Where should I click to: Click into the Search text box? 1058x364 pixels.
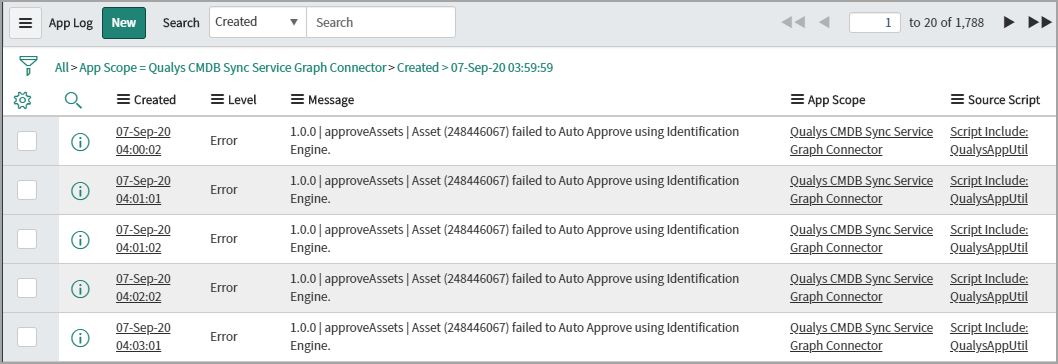(x=381, y=22)
